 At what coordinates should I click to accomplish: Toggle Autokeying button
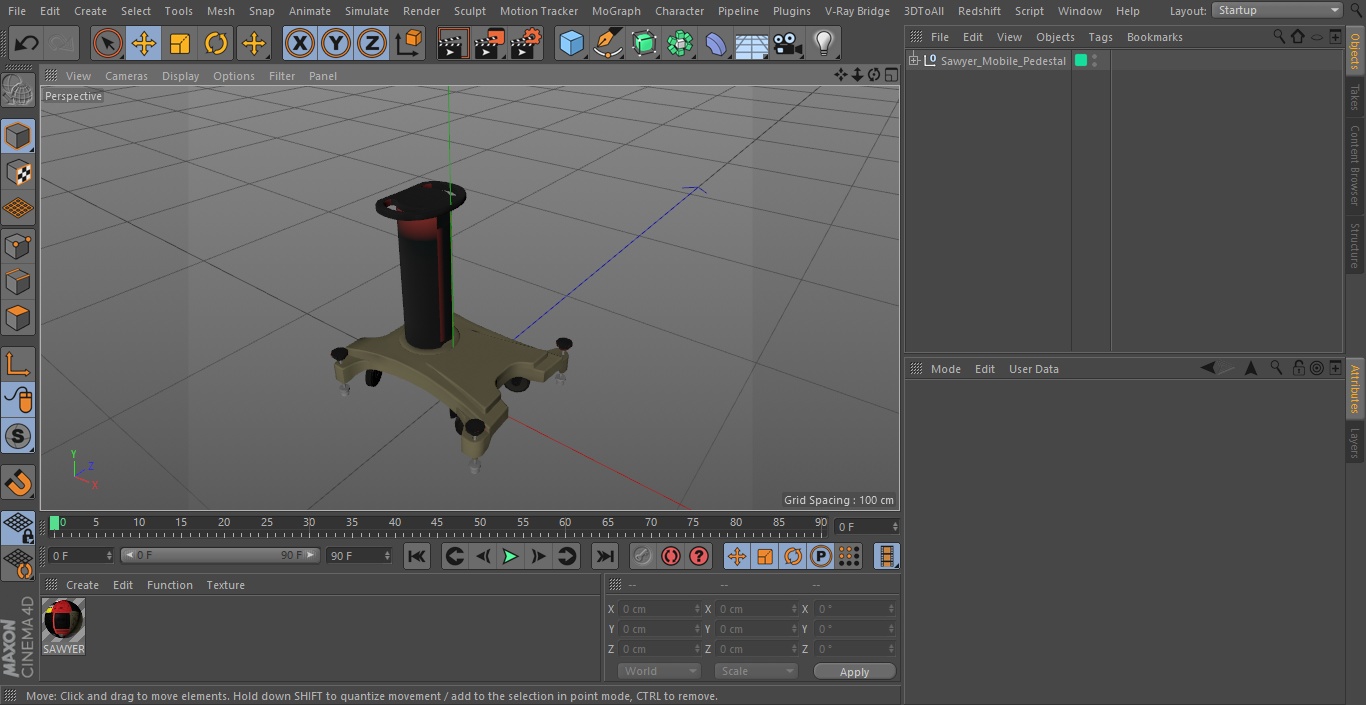coord(671,556)
